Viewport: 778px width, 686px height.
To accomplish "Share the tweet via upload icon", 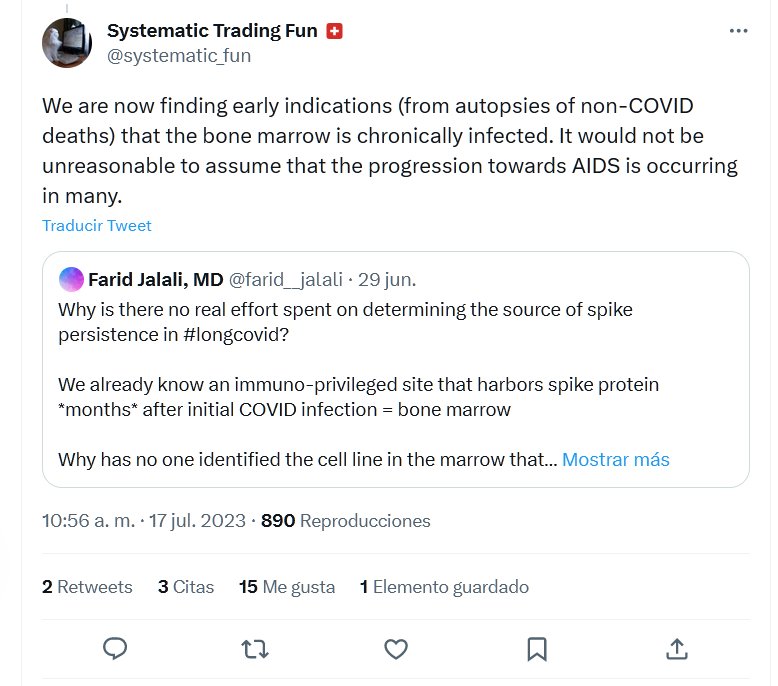I will (677, 649).
